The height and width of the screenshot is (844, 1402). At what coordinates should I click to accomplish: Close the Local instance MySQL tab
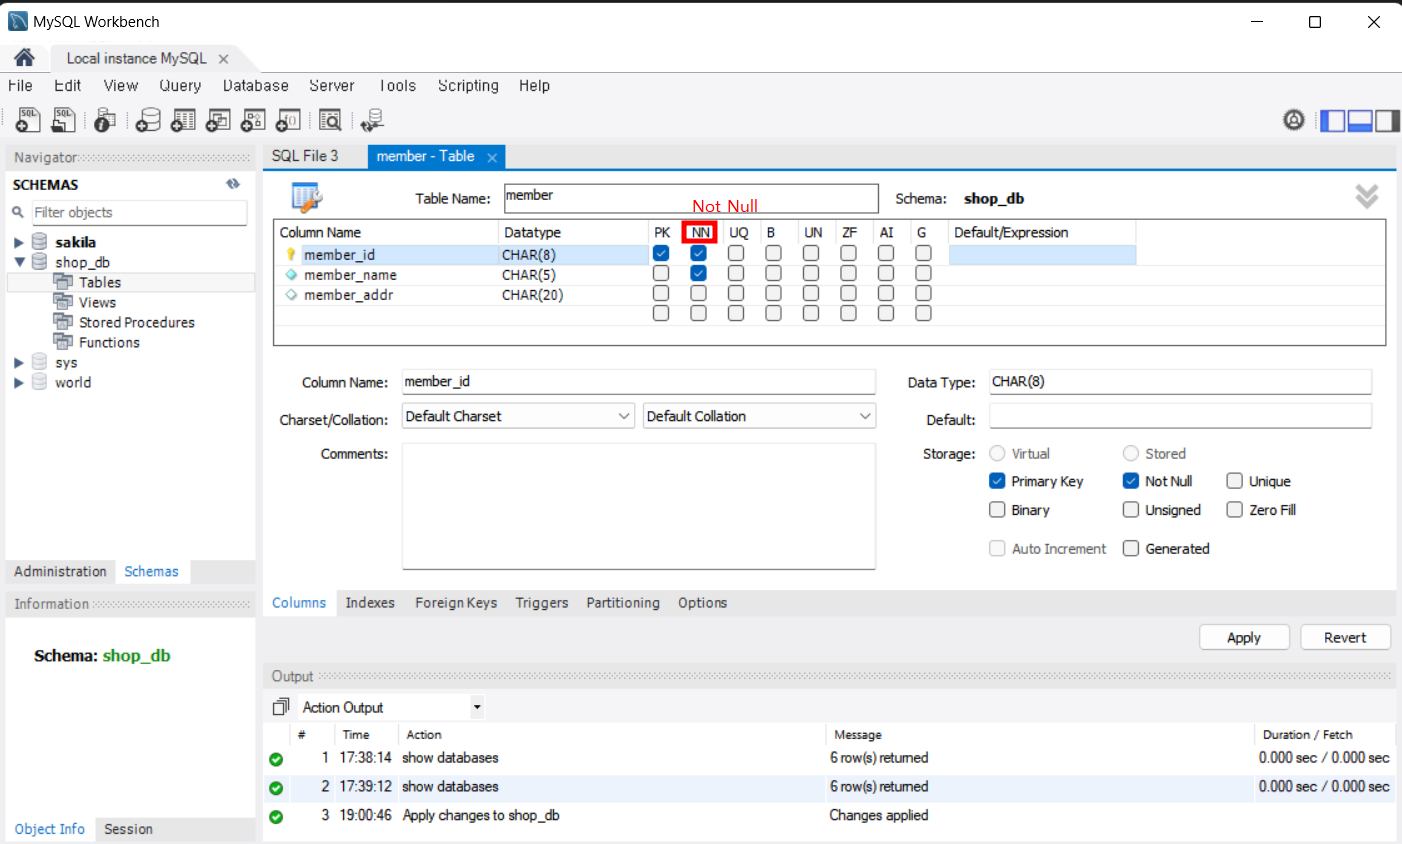pos(223,59)
